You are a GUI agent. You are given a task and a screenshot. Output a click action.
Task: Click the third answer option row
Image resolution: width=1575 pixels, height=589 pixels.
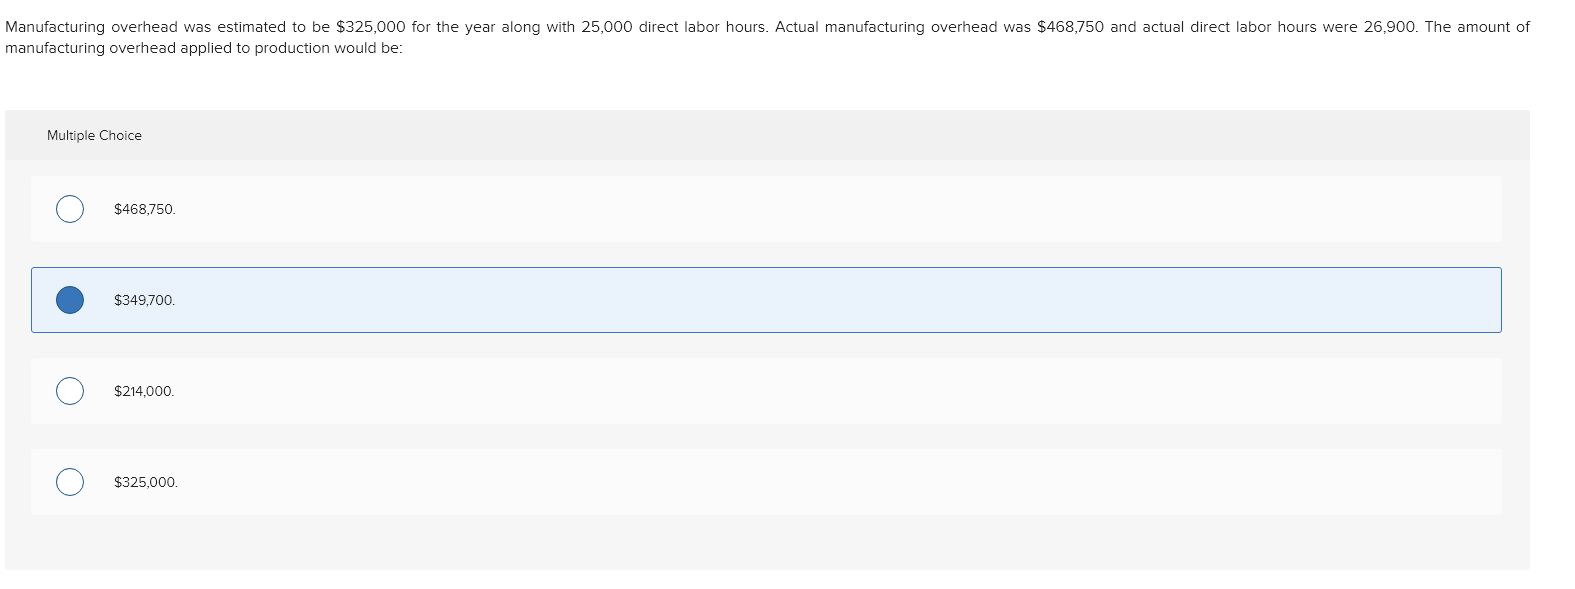700,391
